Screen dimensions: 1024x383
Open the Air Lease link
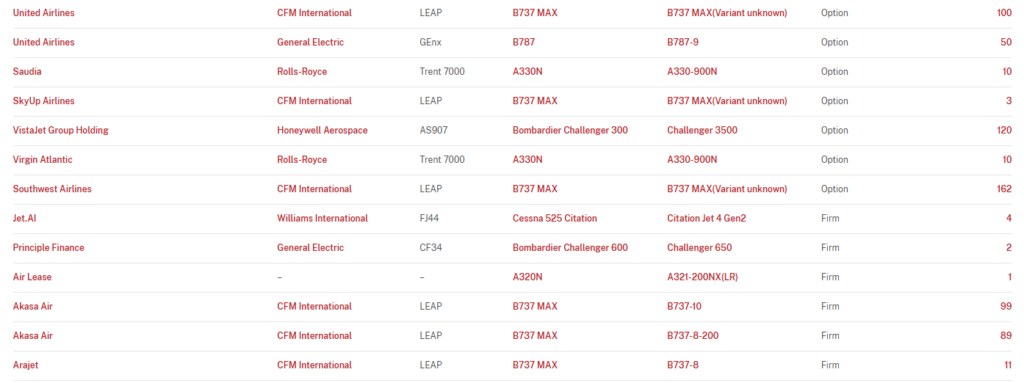32,277
